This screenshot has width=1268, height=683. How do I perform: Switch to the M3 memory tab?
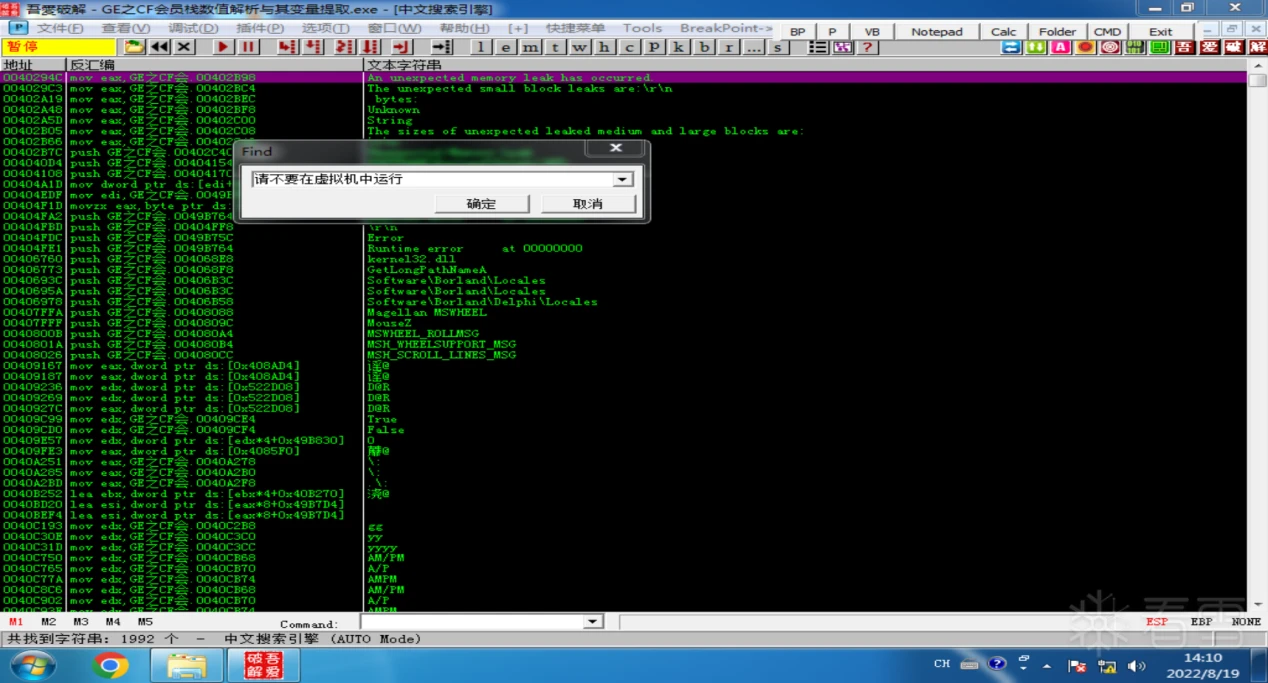[81, 622]
